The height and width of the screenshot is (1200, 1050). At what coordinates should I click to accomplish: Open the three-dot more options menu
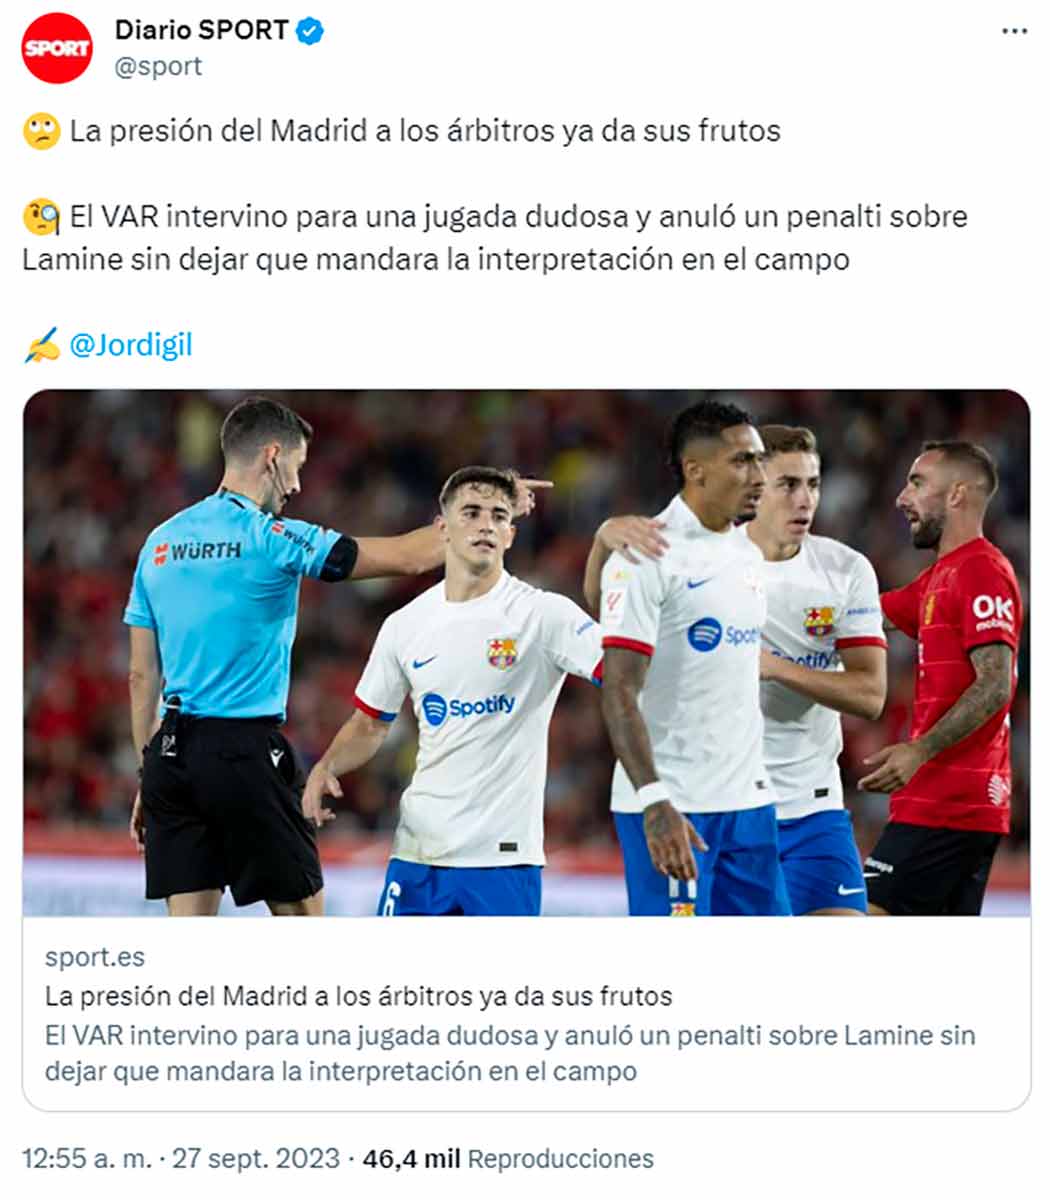click(1014, 32)
